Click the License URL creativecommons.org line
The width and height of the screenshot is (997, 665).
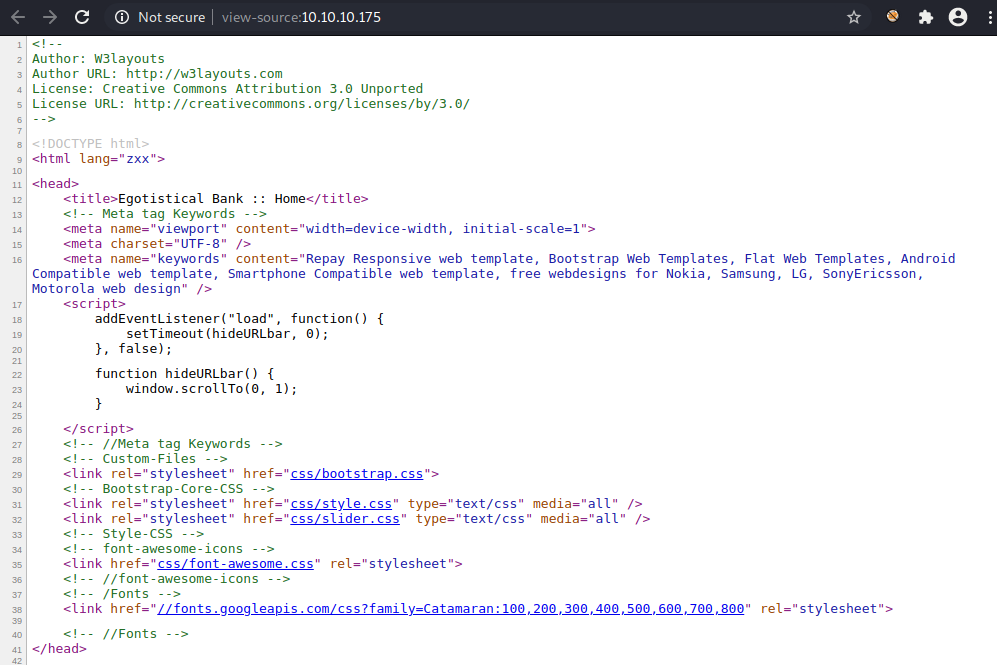pyautogui.click(x=251, y=104)
